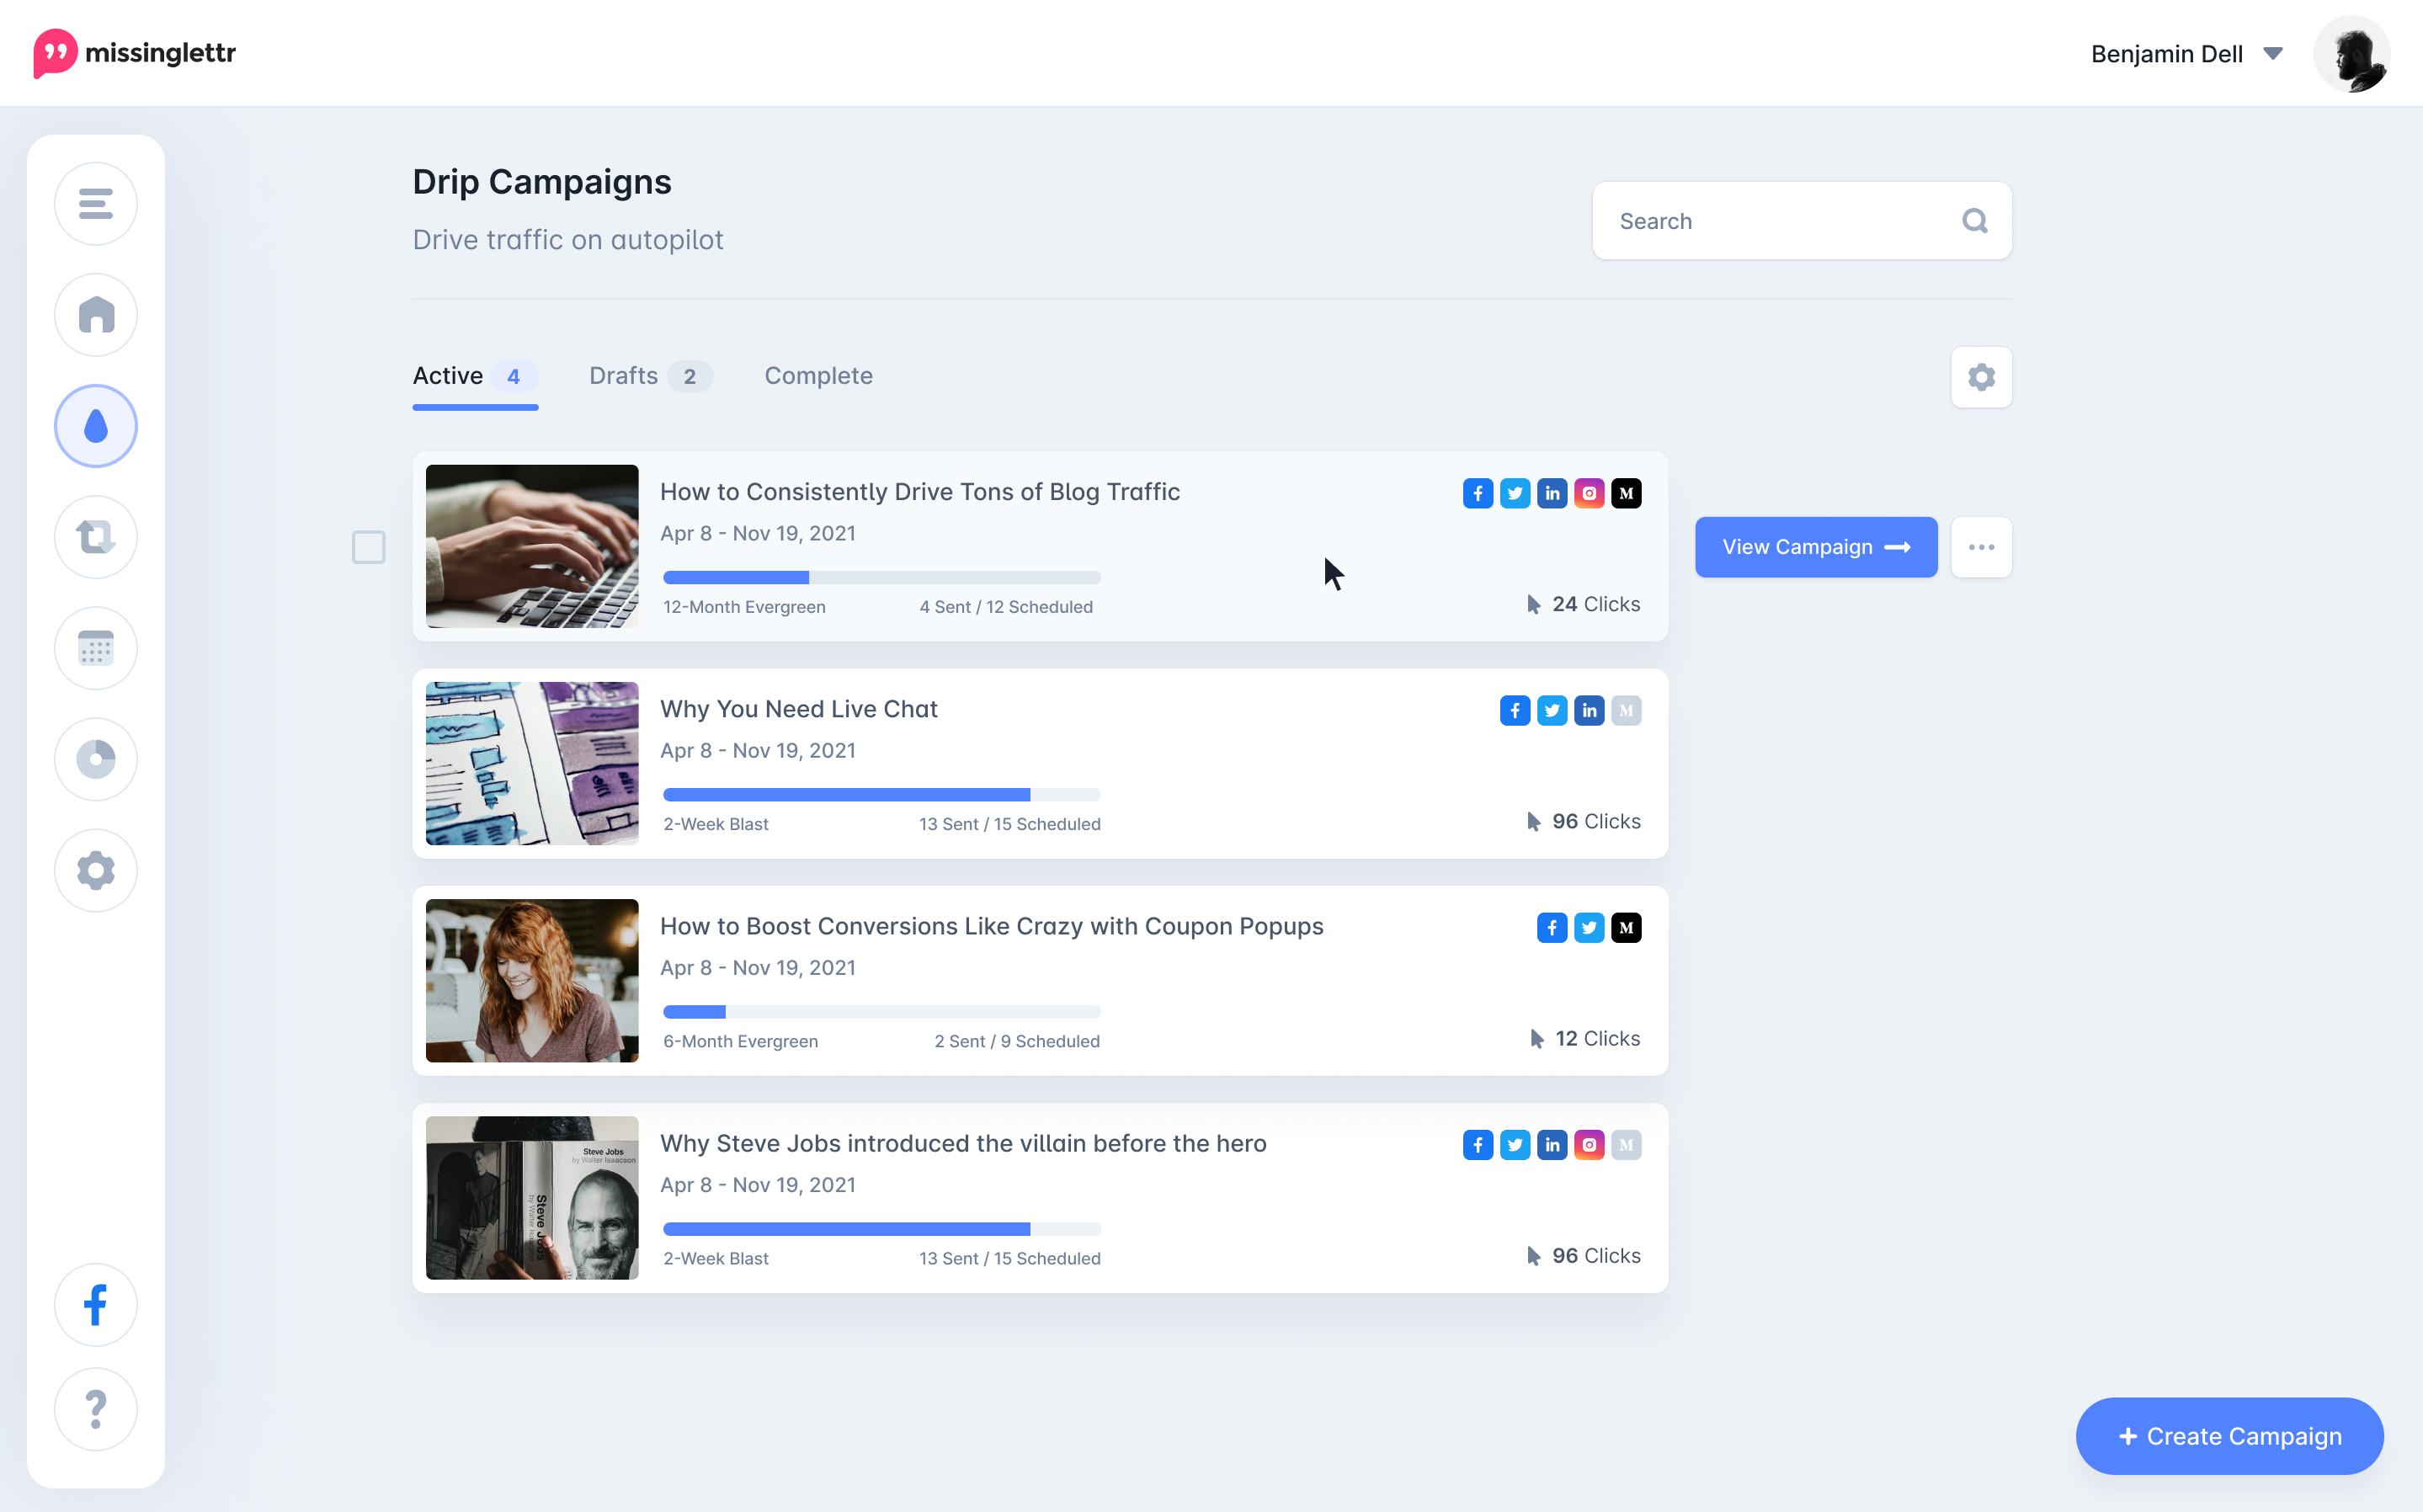This screenshot has width=2423, height=1512.
Task: Click LinkedIn icon on Blog Traffic campaign
Action: click(1552, 493)
